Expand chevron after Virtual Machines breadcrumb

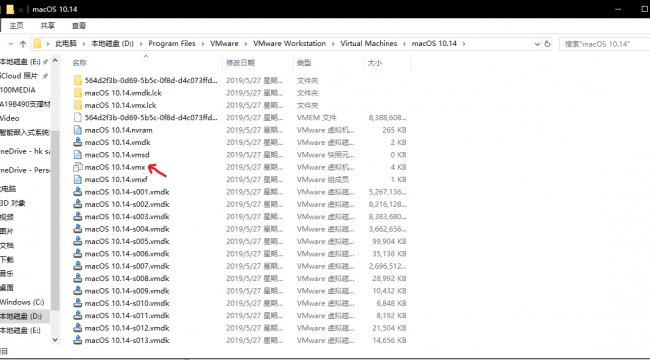[x=405, y=44]
